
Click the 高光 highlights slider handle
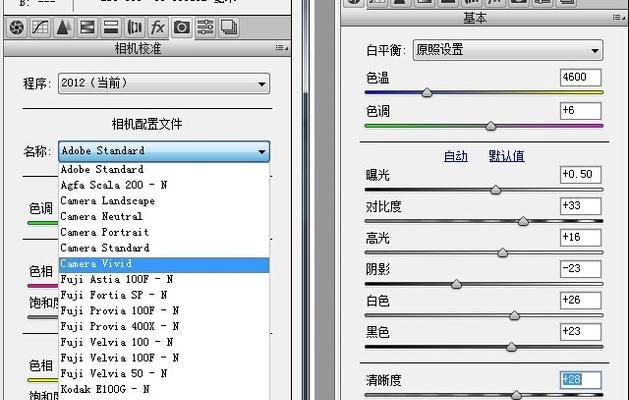click(x=503, y=253)
